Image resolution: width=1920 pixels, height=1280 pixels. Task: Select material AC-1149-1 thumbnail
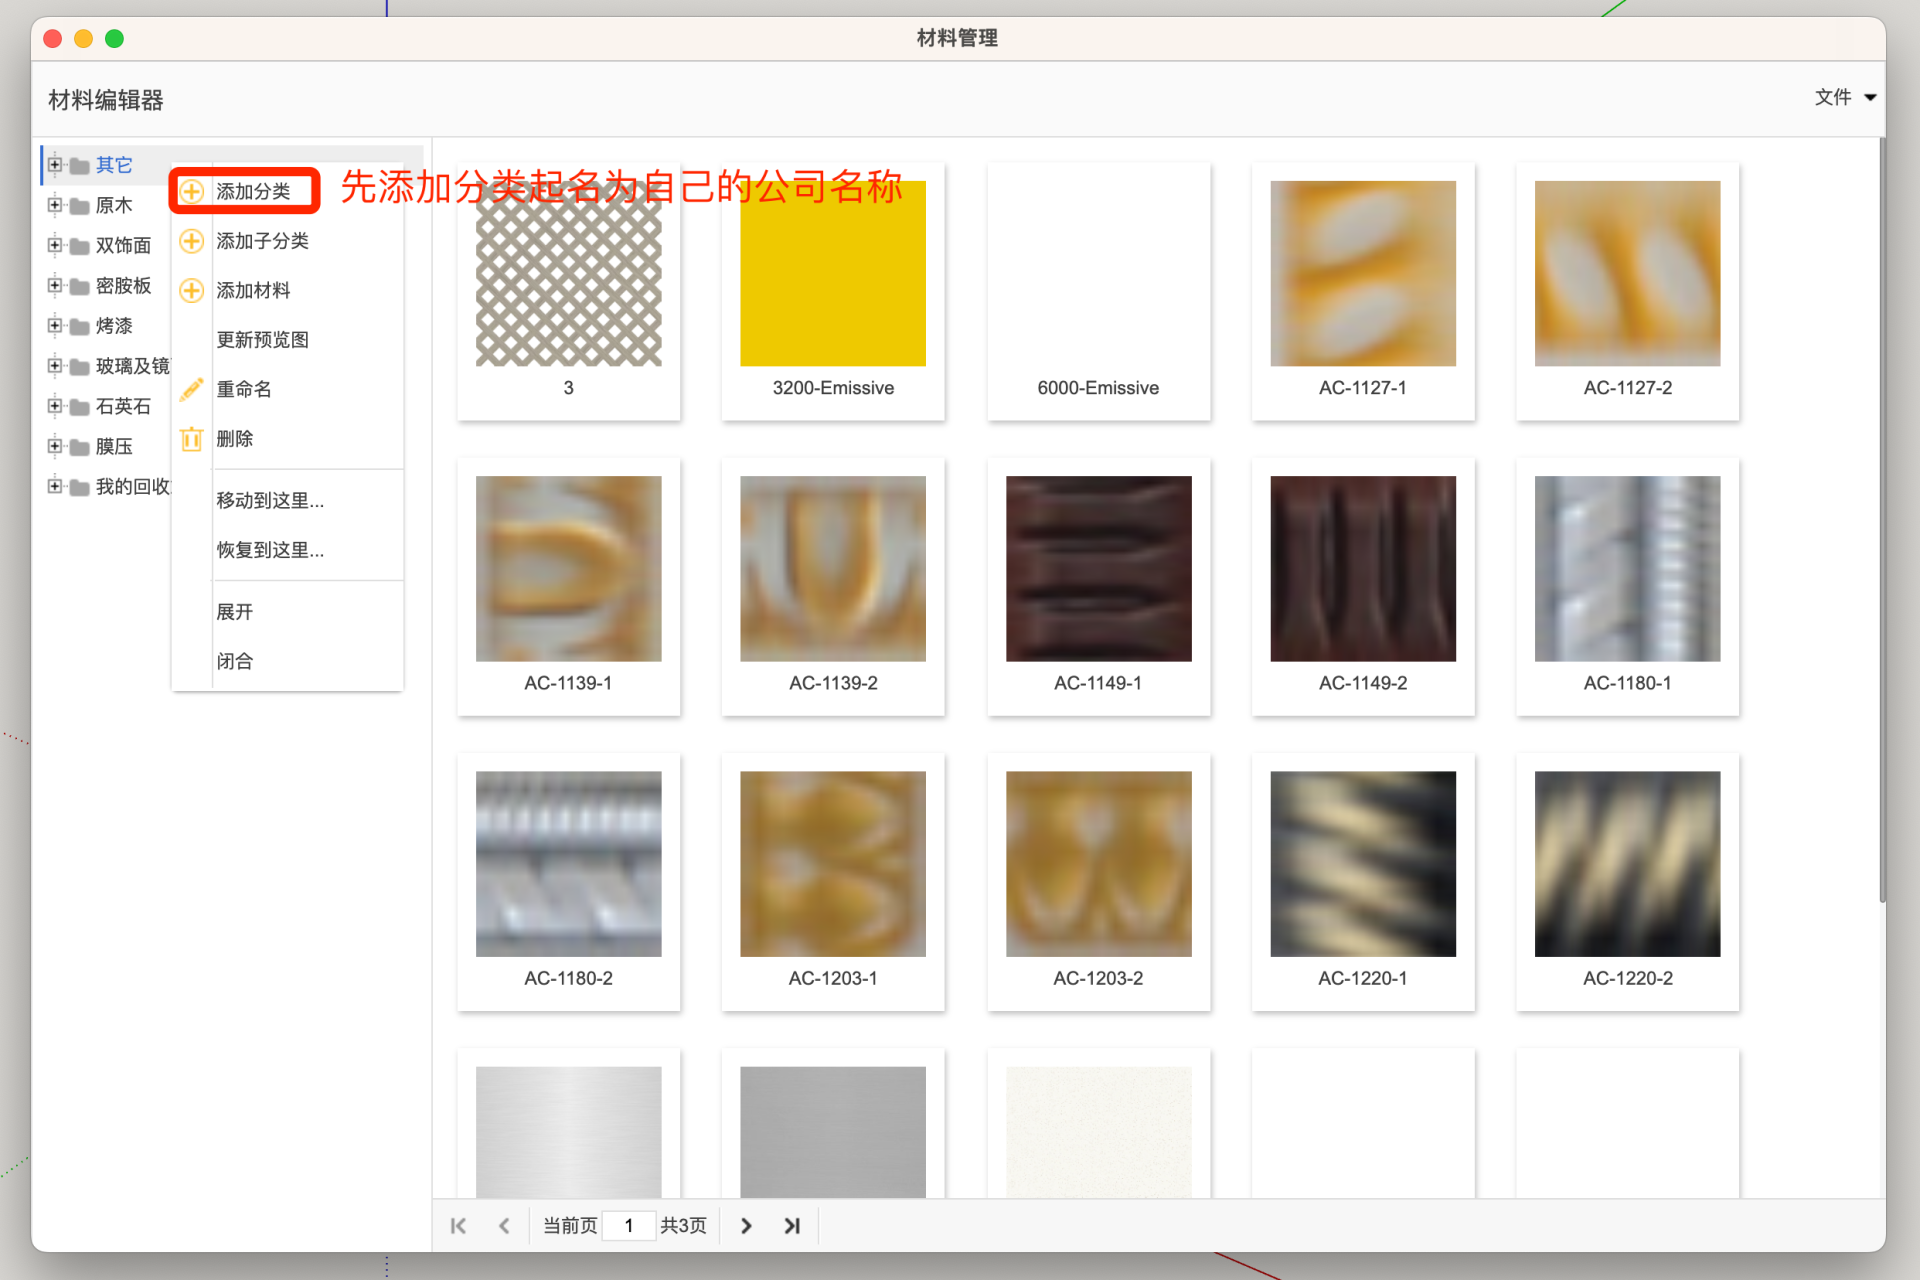(x=1098, y=568)
